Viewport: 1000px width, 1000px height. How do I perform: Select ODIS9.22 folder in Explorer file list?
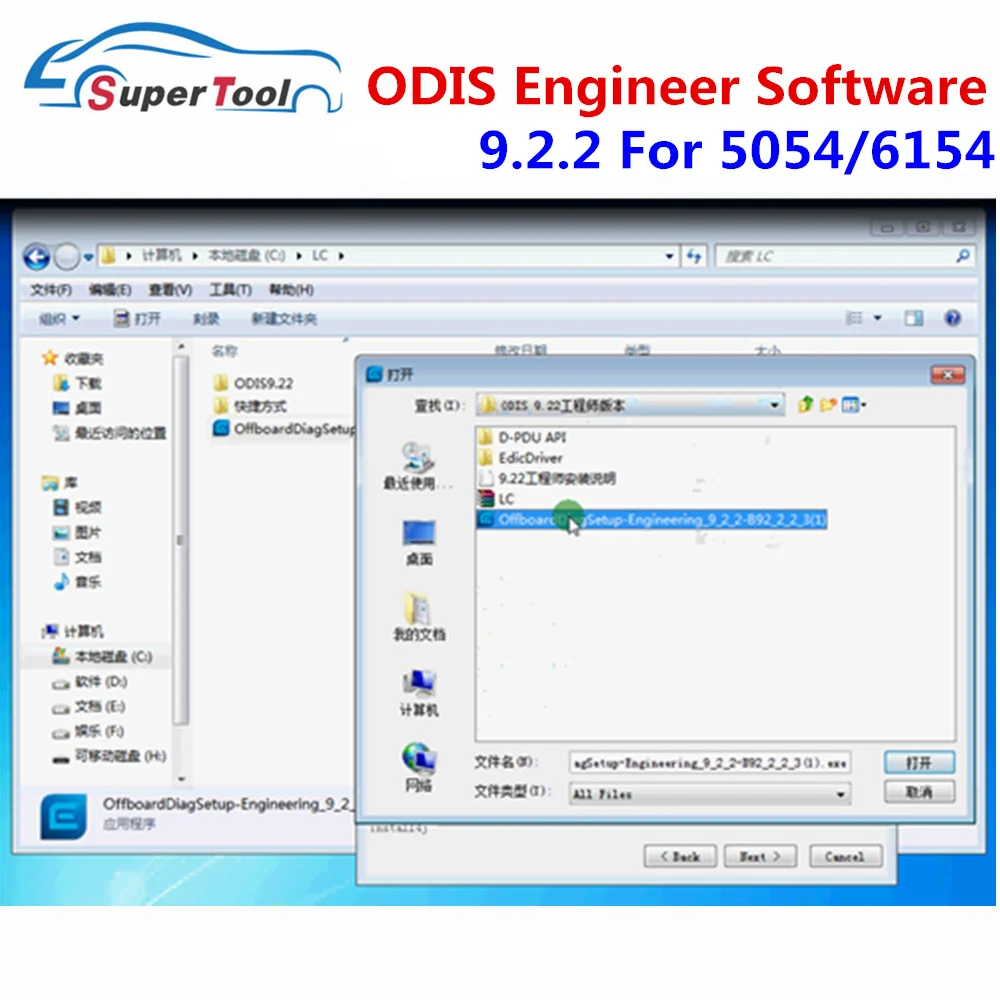coord(254,383)
